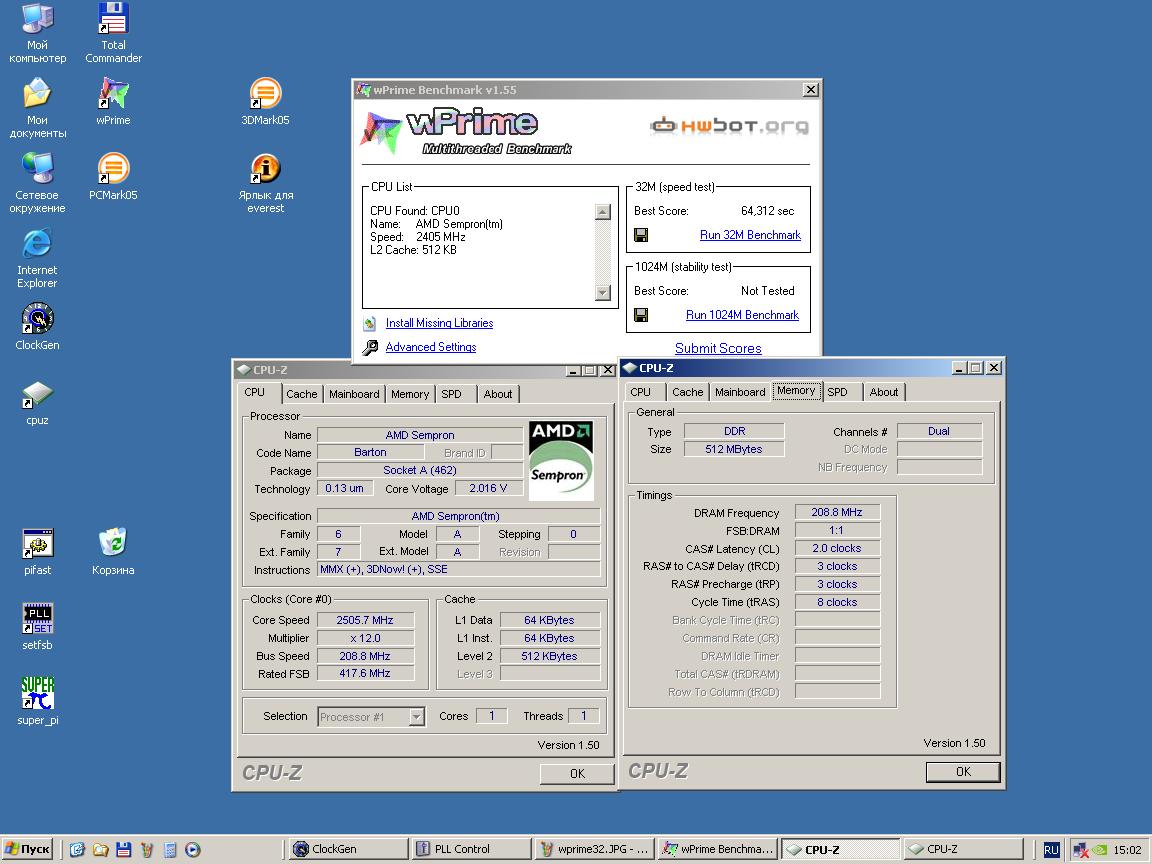Click the hwbot.org logo
The width and height of the screenshot is (1152, 864).
729,126
